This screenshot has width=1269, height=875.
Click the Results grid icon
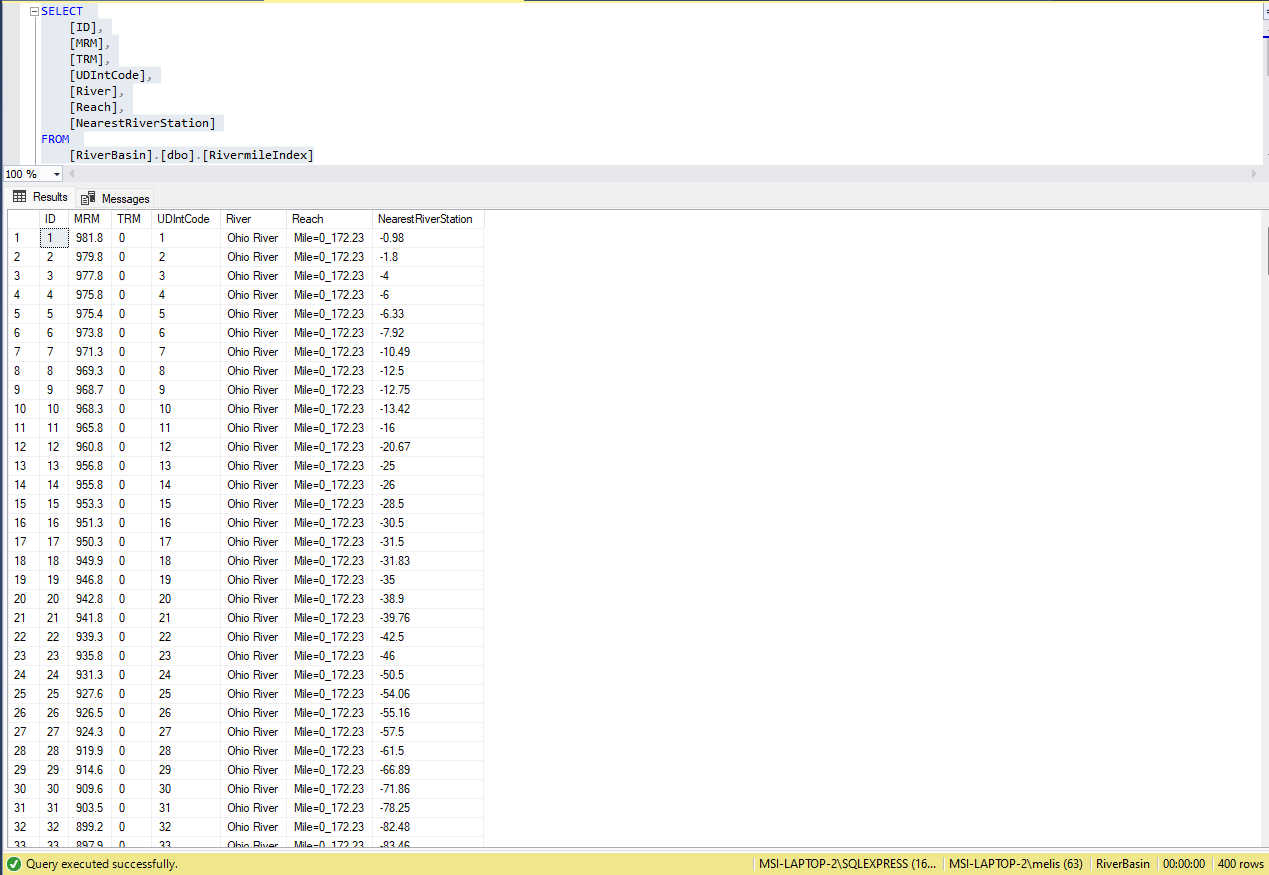click(19, 197)
